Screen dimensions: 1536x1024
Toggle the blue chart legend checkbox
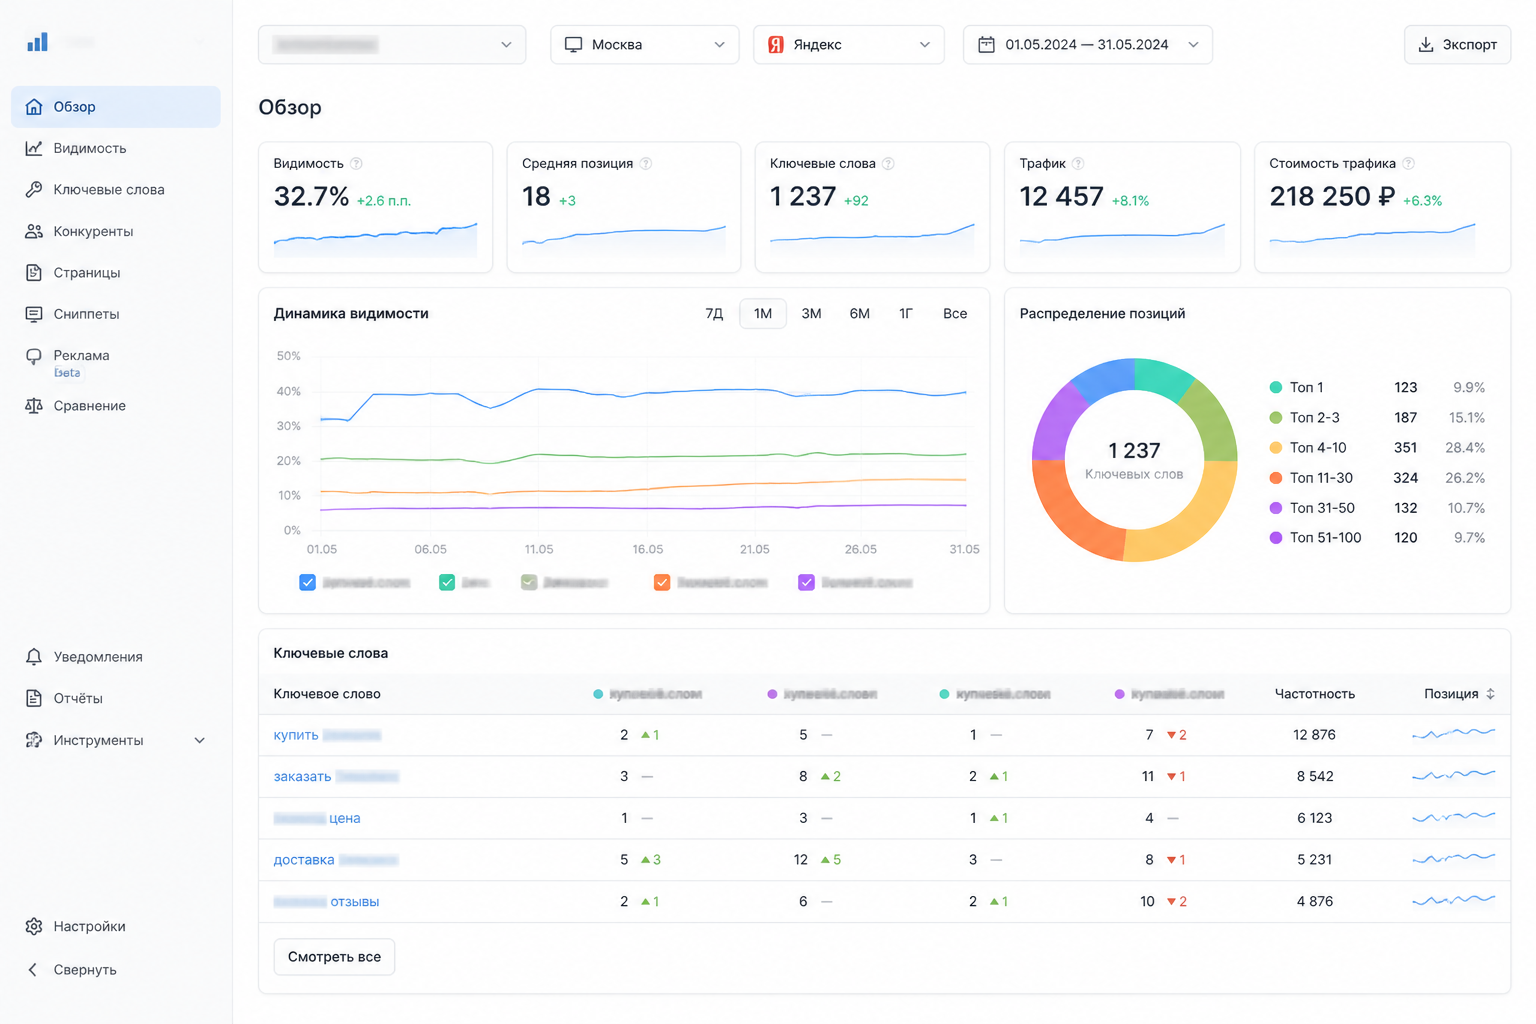click(x=307, y=582)
